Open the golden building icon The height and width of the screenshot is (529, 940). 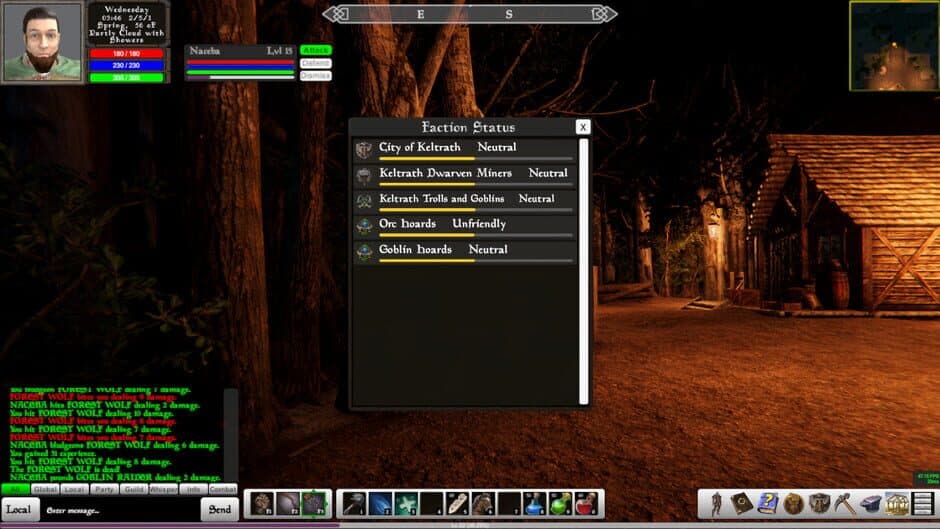point(896,504)
